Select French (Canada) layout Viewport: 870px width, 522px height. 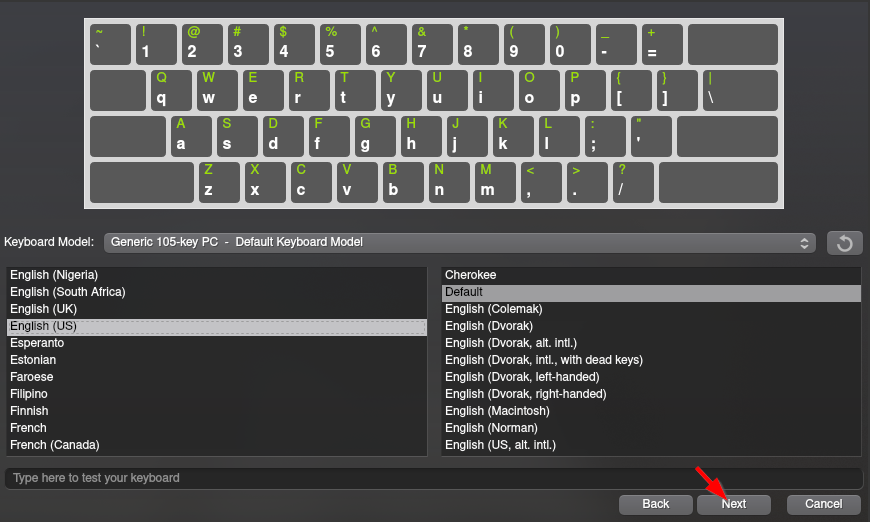point(216,445)
